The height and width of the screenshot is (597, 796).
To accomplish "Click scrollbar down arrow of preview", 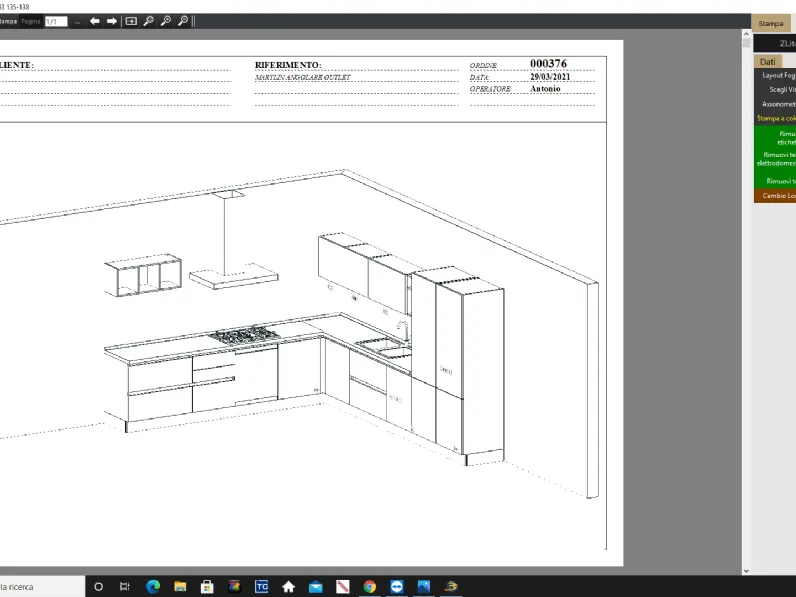I will (x=746, y=571).
